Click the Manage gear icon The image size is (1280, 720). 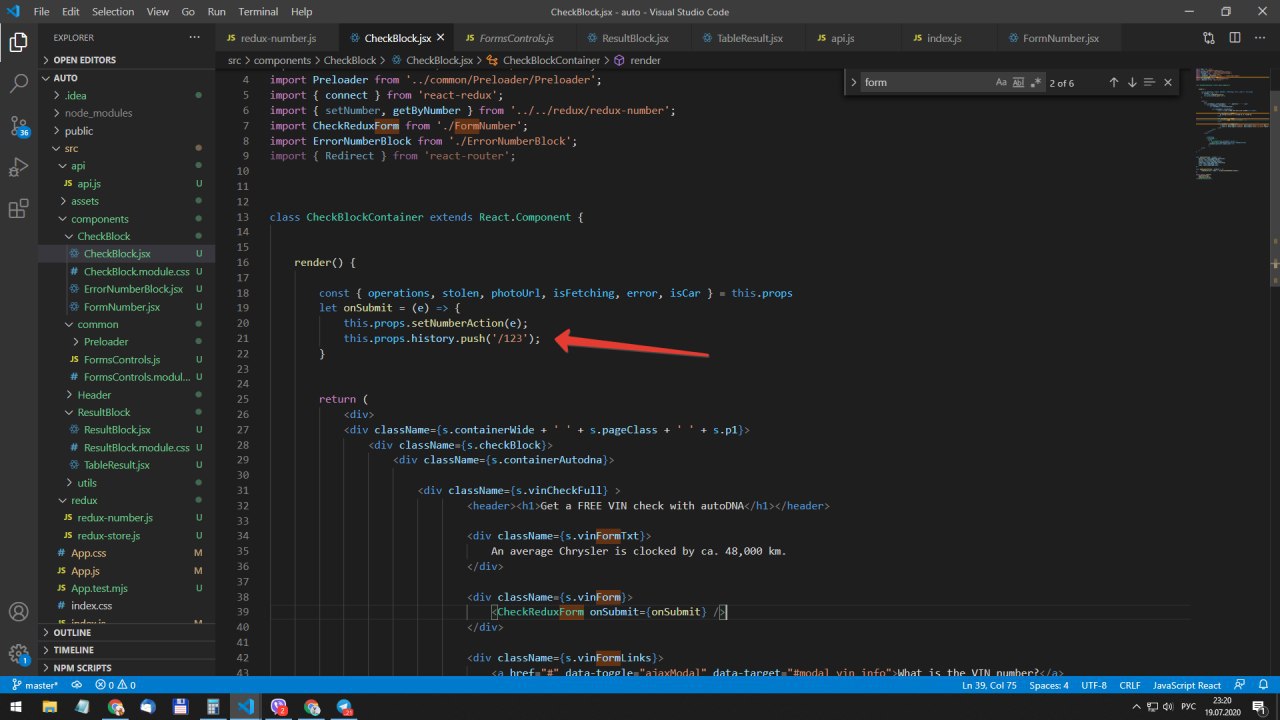pos(18,654)
